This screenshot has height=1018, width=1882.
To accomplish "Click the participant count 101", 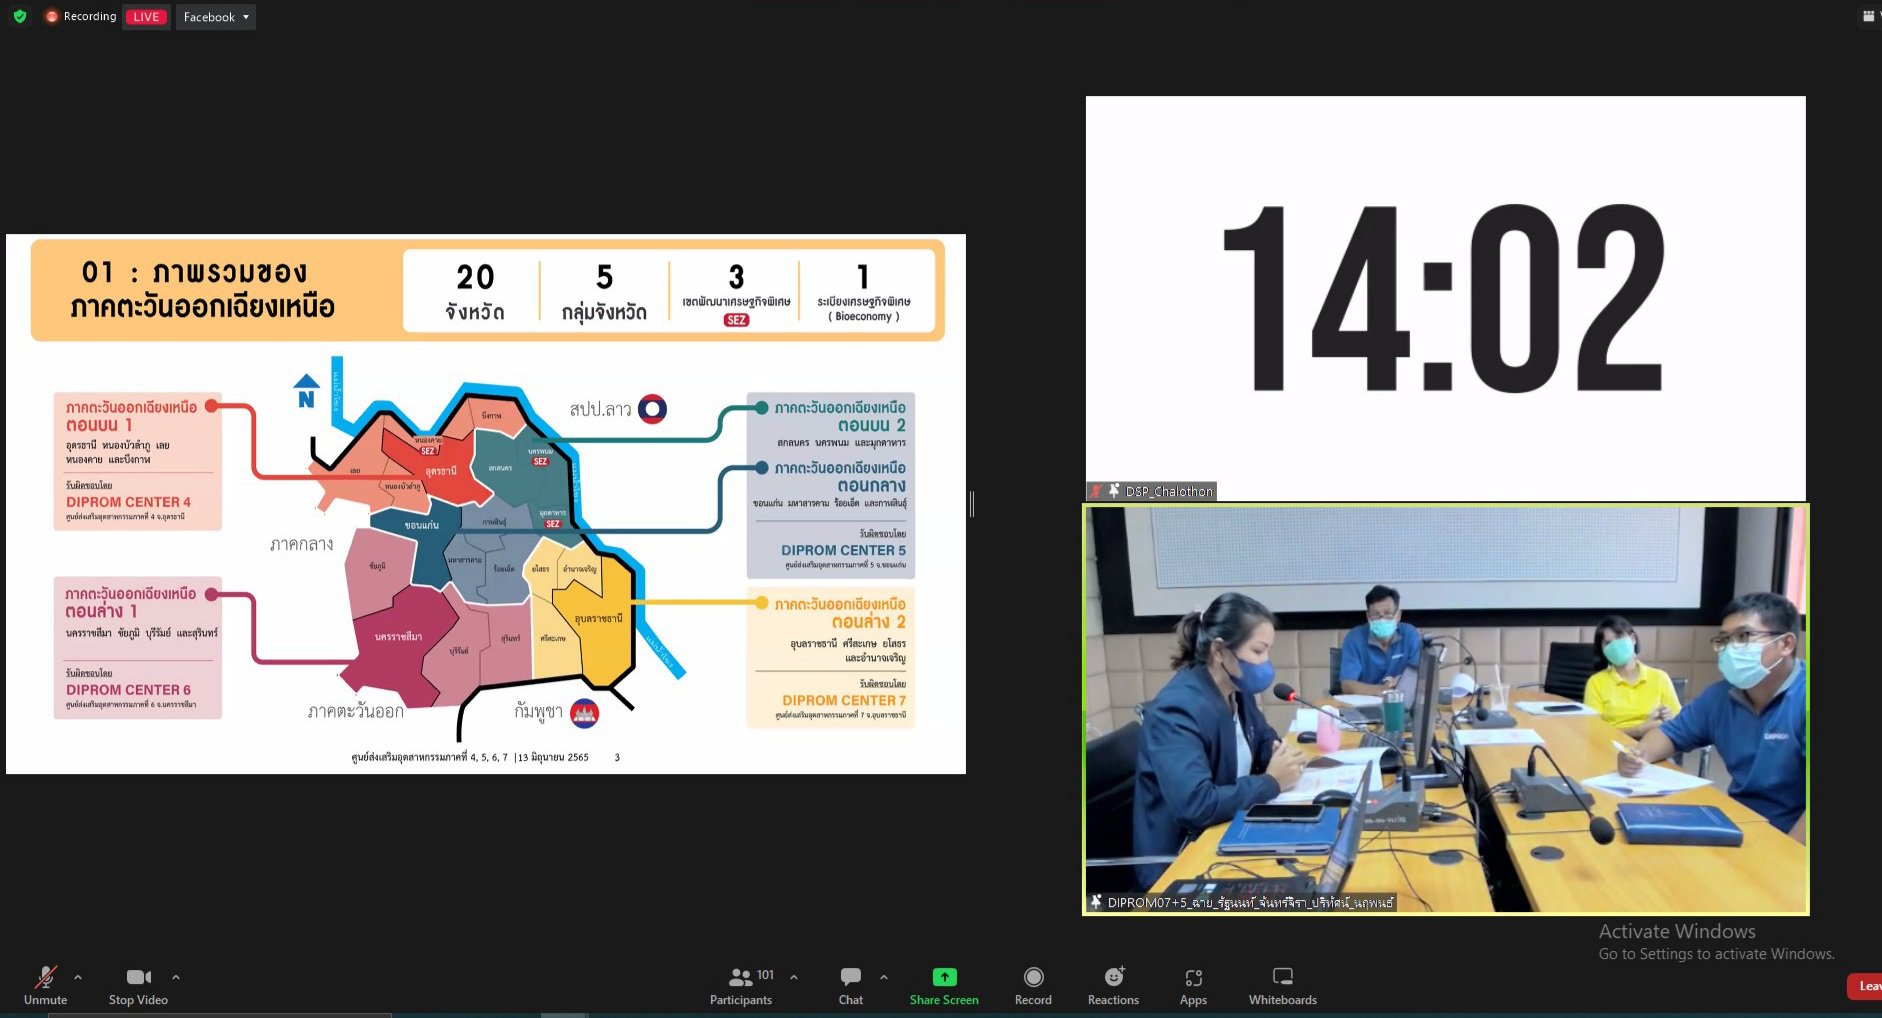I will coord(765,975).
